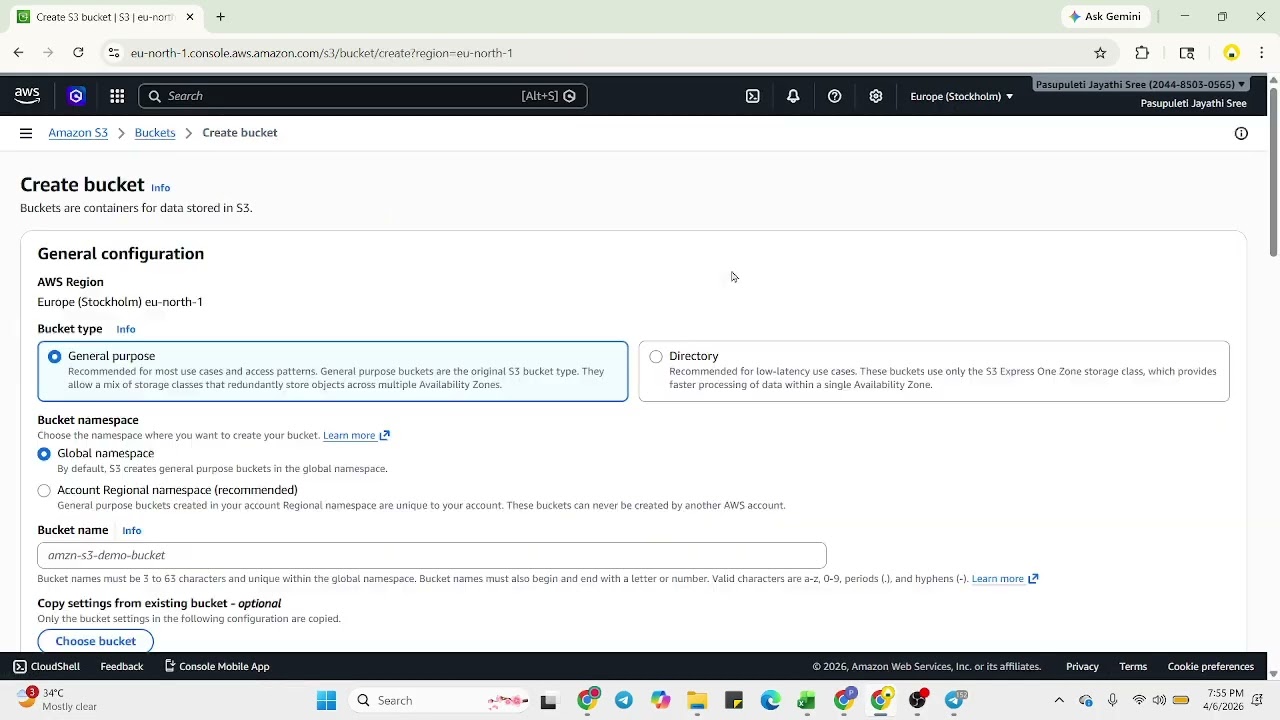Open the Copilot app in taskbar
Image resolution: width=1280 pixels, height=720 pixels.
(x=660, y=701)
